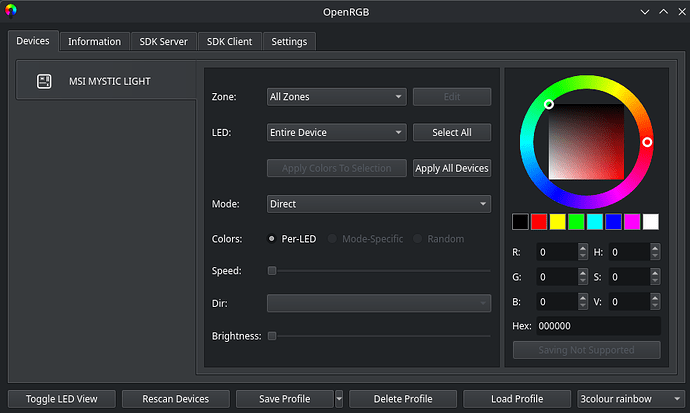
Task: Click the B value input field
Action: pyautogui.click(x=557, y=302)
